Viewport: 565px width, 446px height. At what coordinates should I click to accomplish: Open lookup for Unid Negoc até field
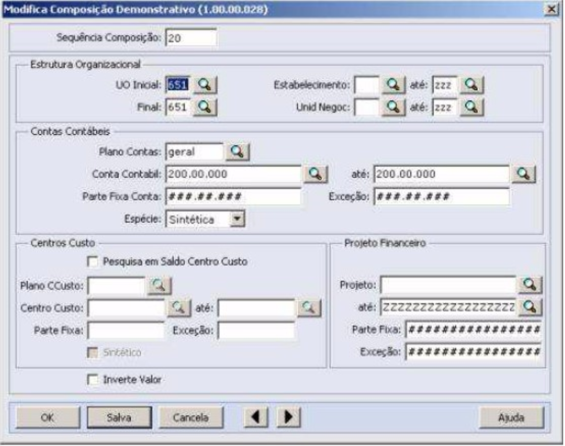472,107
